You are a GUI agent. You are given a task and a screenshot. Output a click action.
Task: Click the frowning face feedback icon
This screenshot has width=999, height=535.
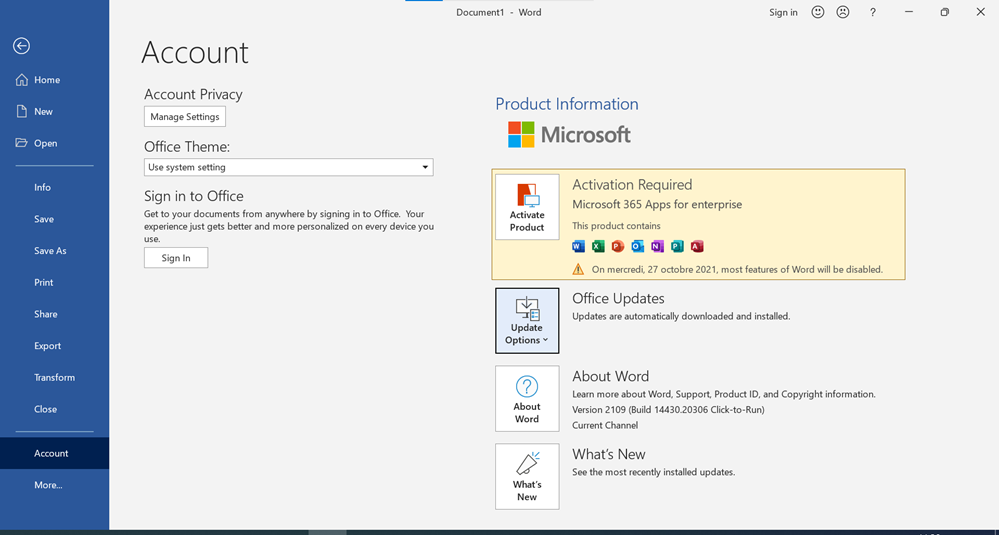843,12
